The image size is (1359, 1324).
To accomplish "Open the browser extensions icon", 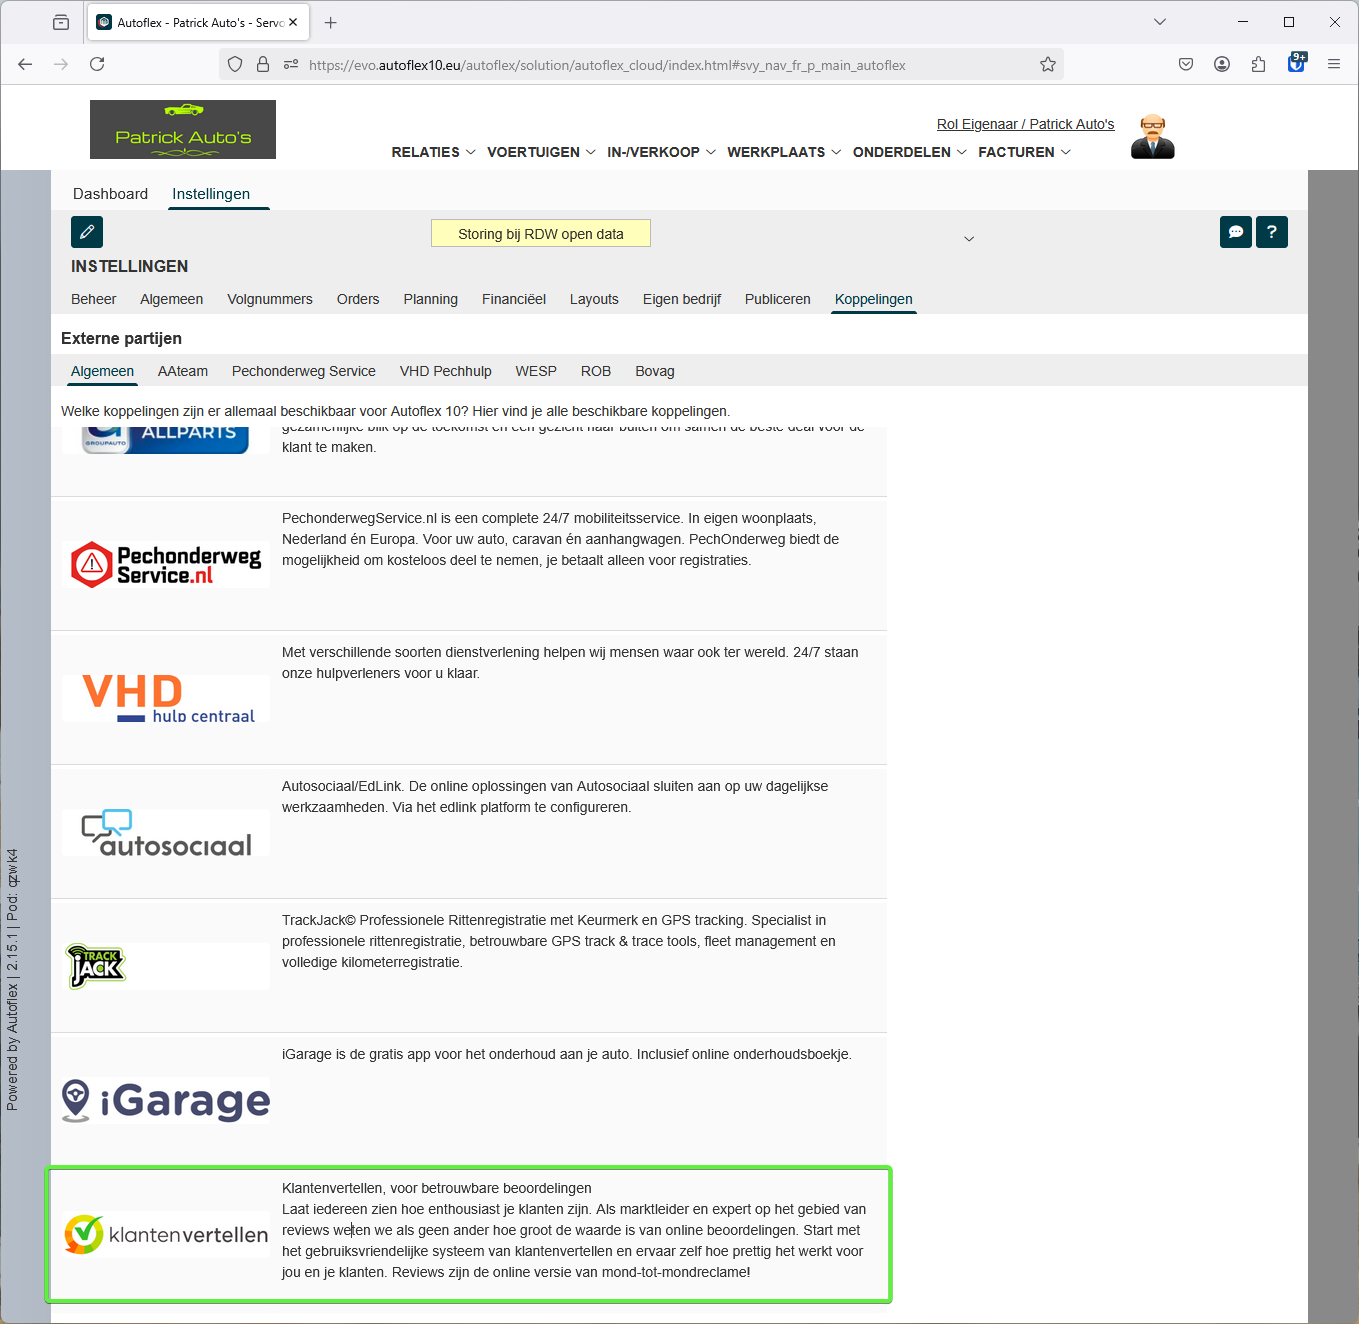I will [1258, 65].
